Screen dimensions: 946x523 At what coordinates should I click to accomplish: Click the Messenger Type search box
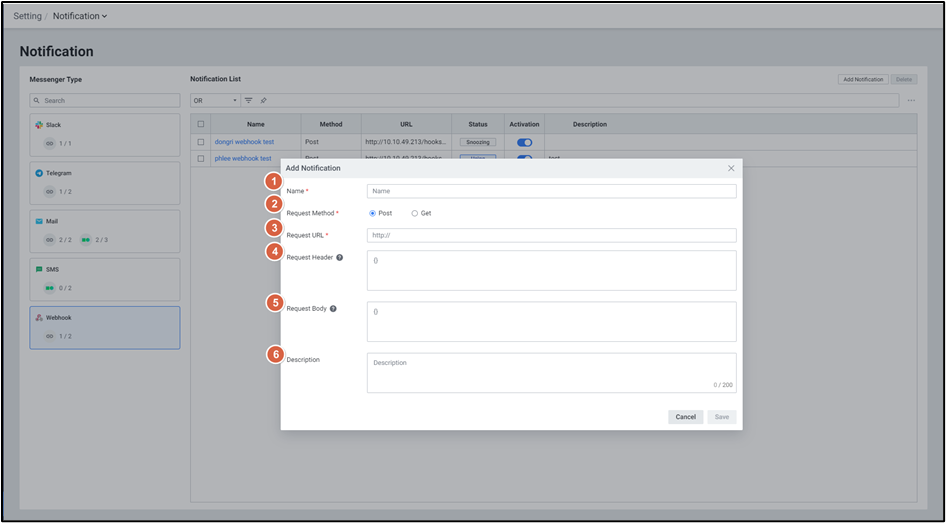tap(105, 100)
